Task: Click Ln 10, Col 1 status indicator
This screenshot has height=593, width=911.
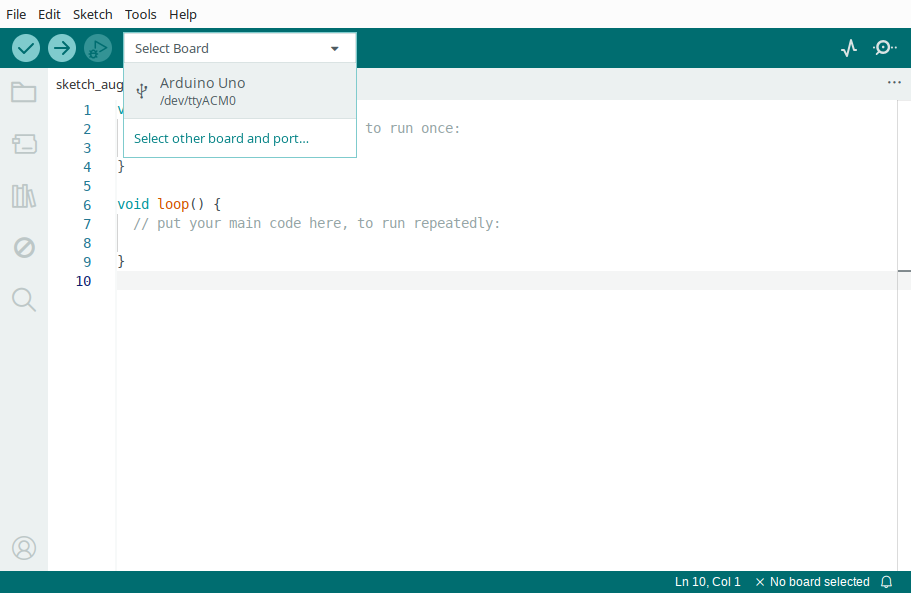Action: coord(708,582)
